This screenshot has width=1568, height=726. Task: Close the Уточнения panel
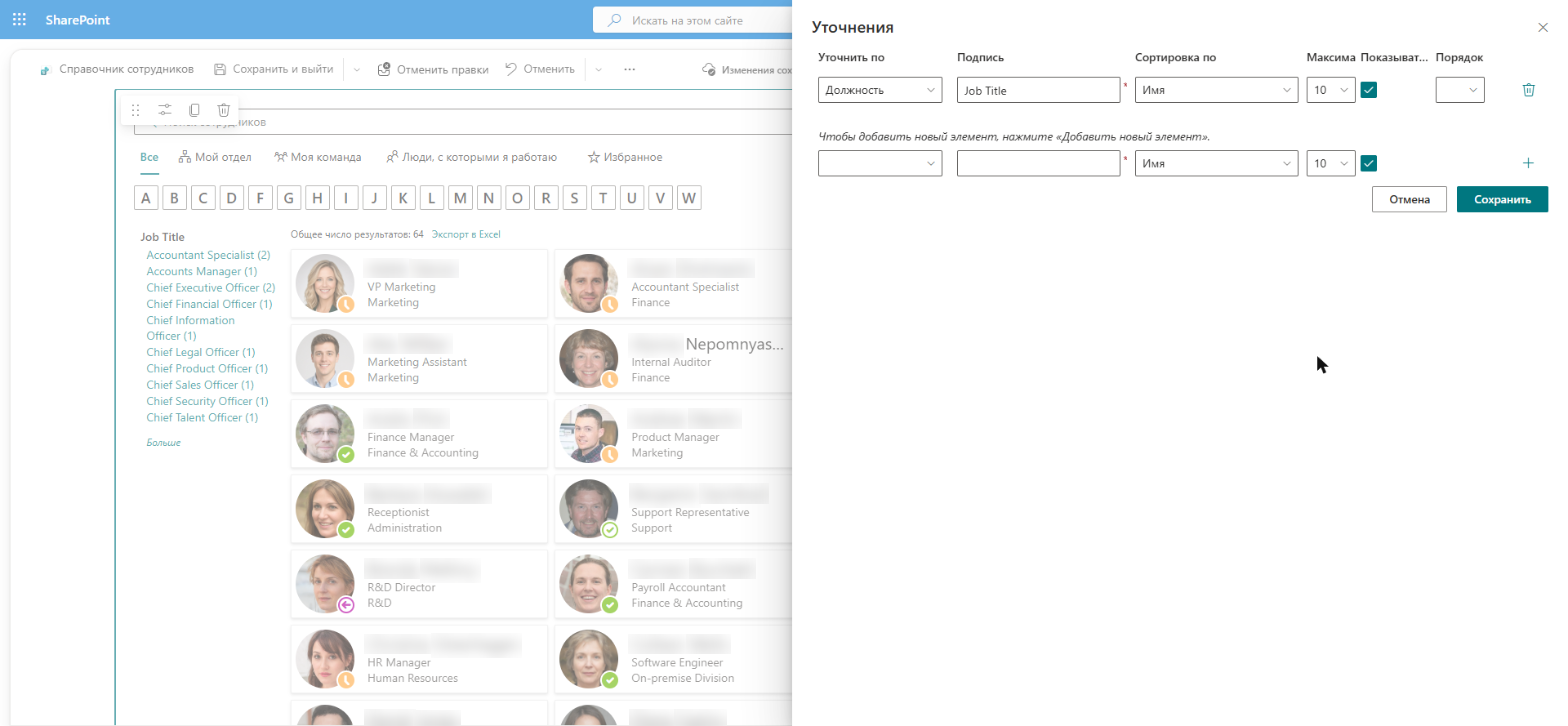pyautogui.click(x=1543, y=28)
